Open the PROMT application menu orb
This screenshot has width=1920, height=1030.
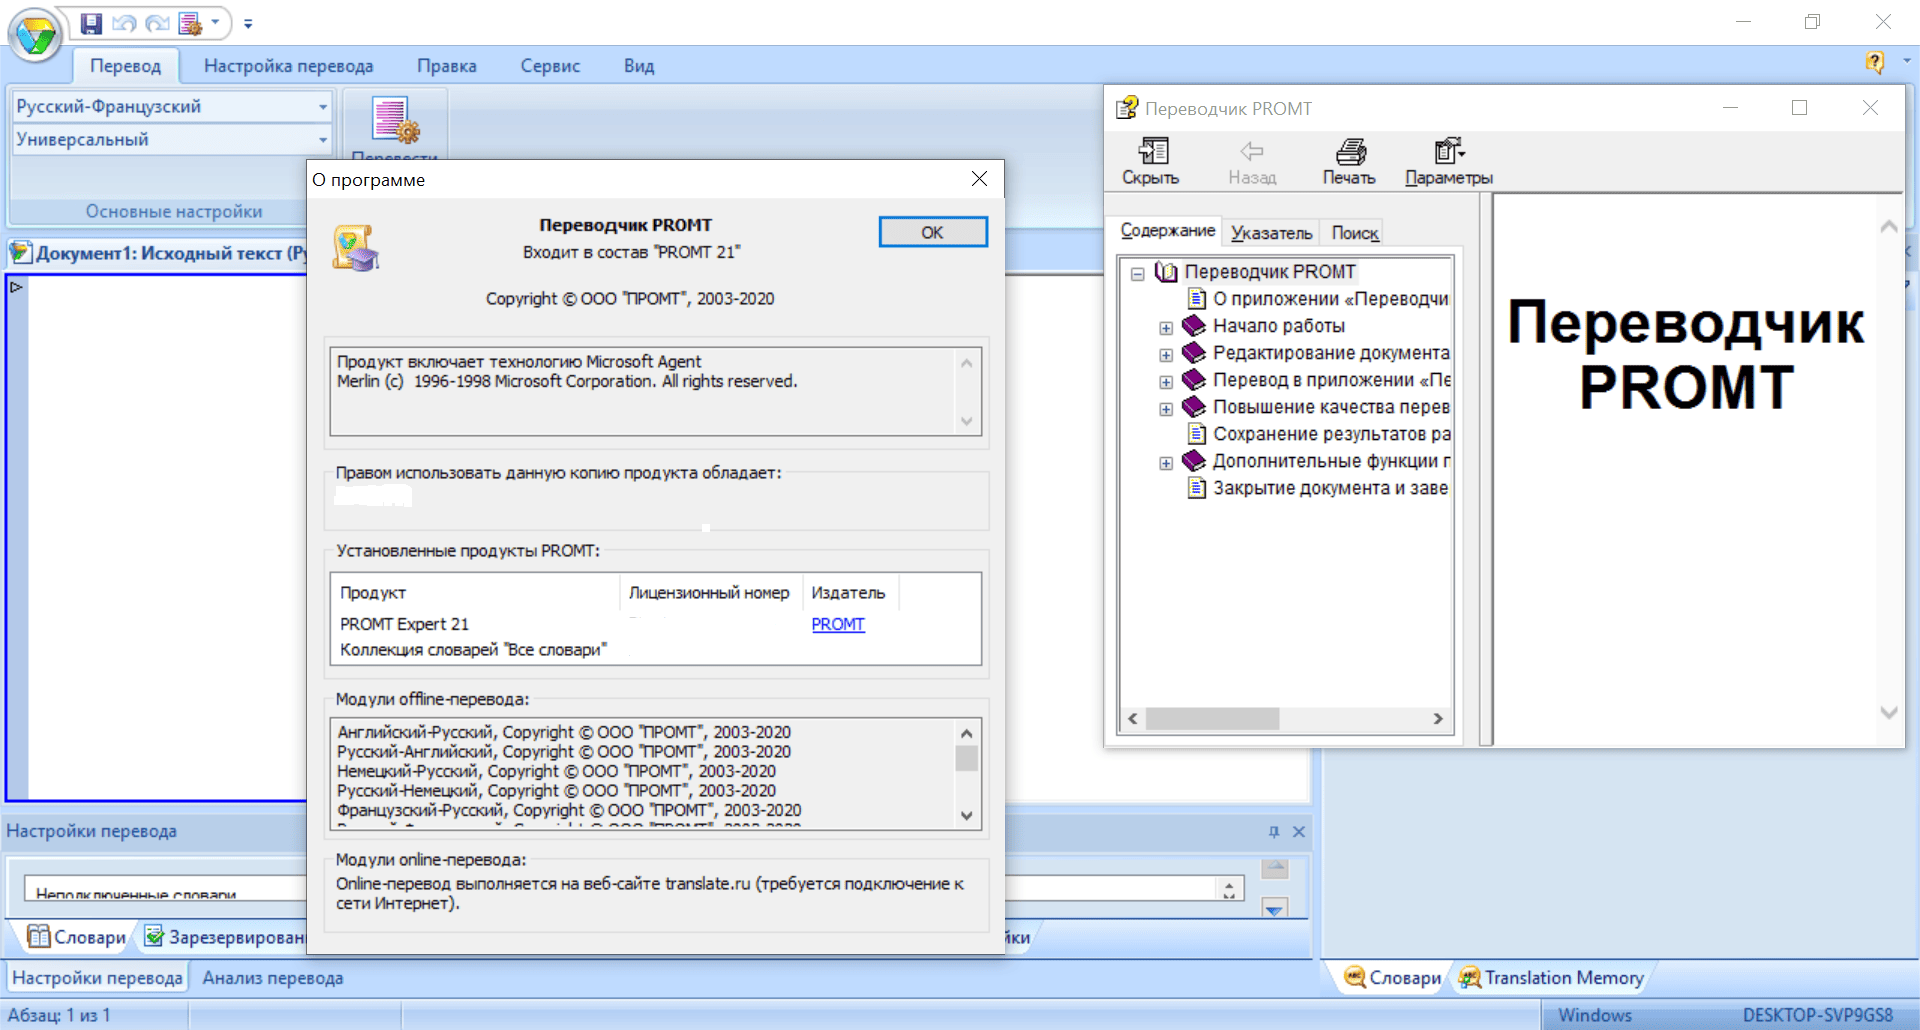coord(36,35)
